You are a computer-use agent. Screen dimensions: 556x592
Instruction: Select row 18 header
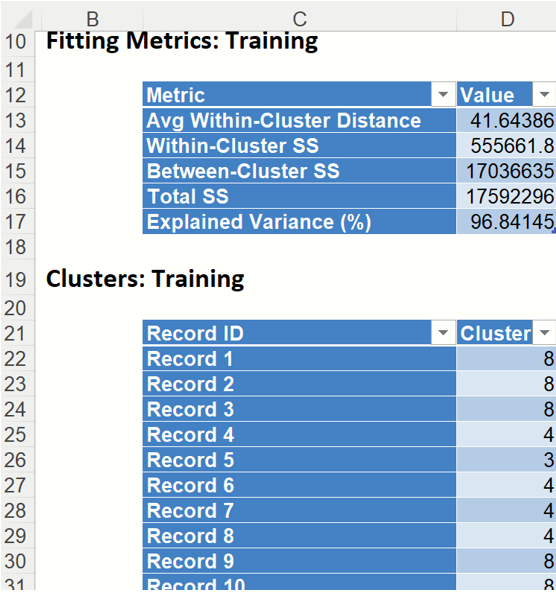point(17,247)
